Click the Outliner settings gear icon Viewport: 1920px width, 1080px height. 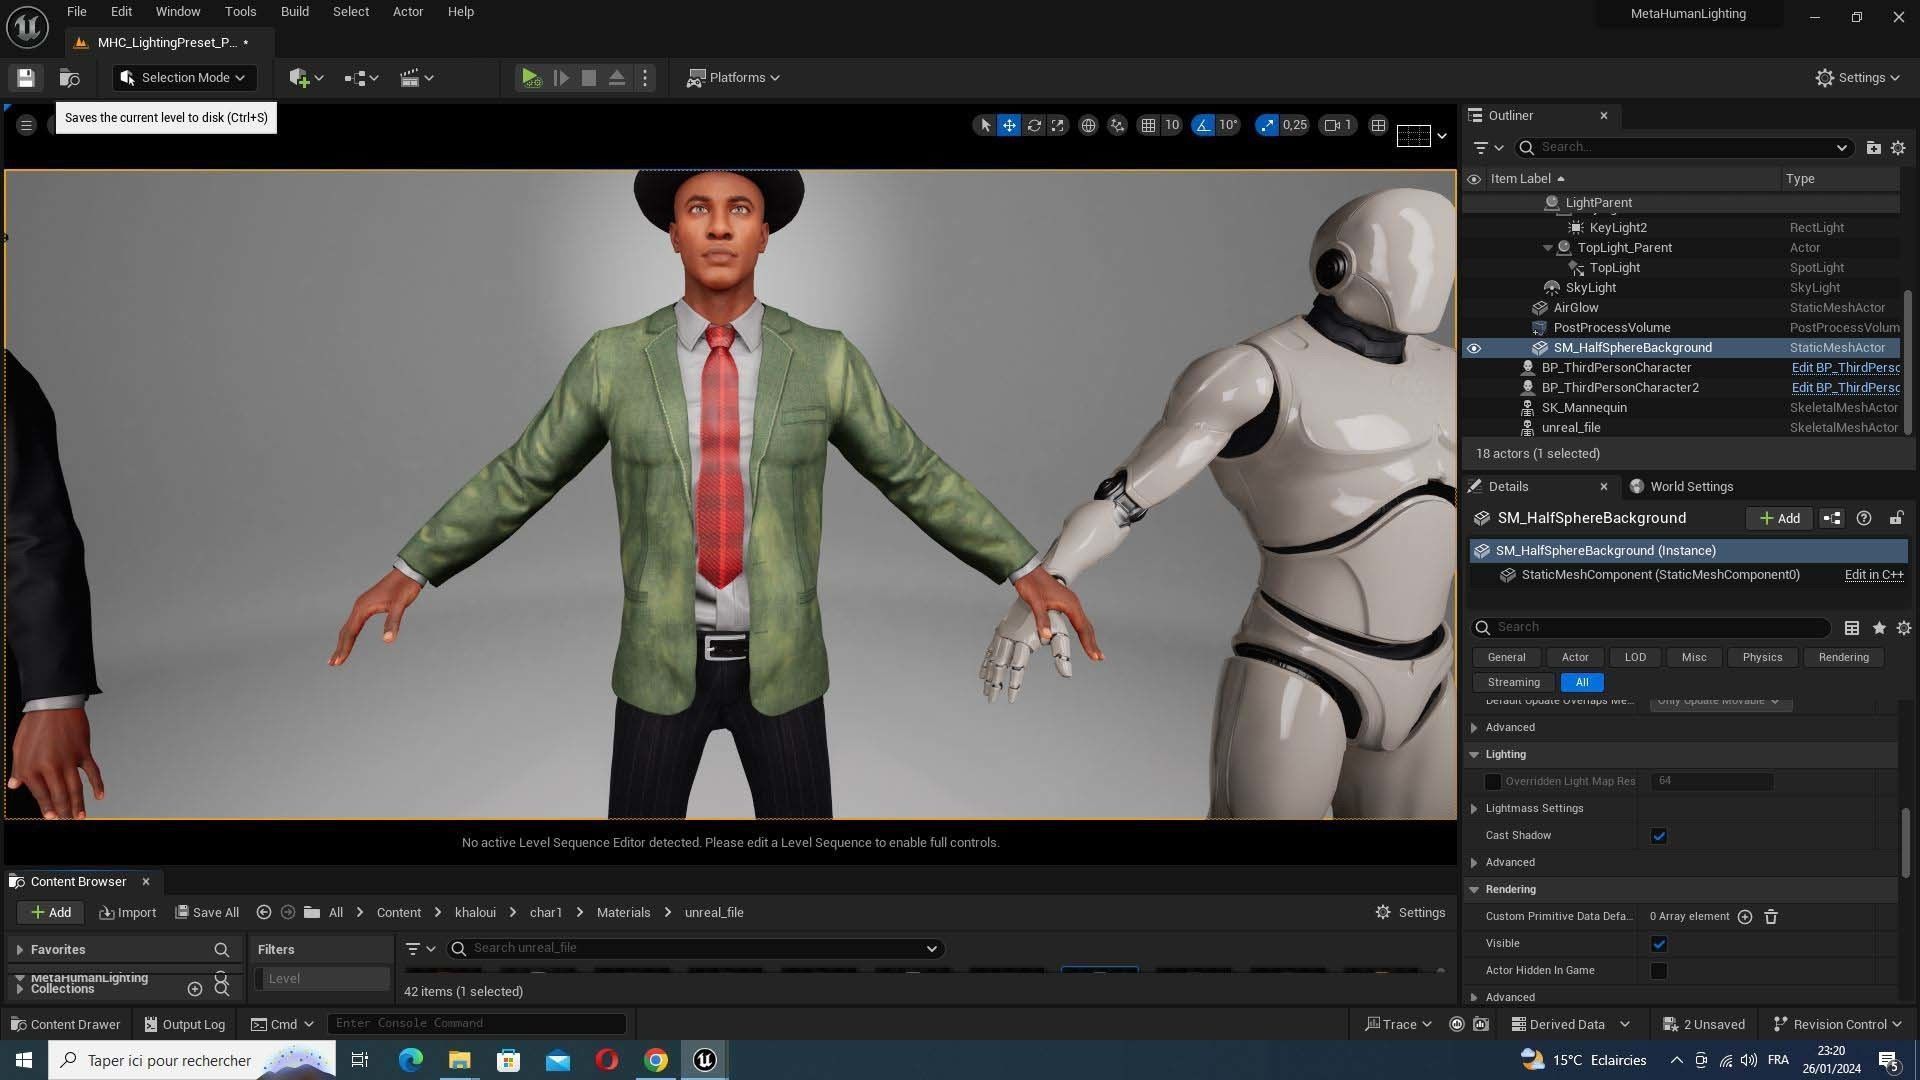pos(1897,147)
